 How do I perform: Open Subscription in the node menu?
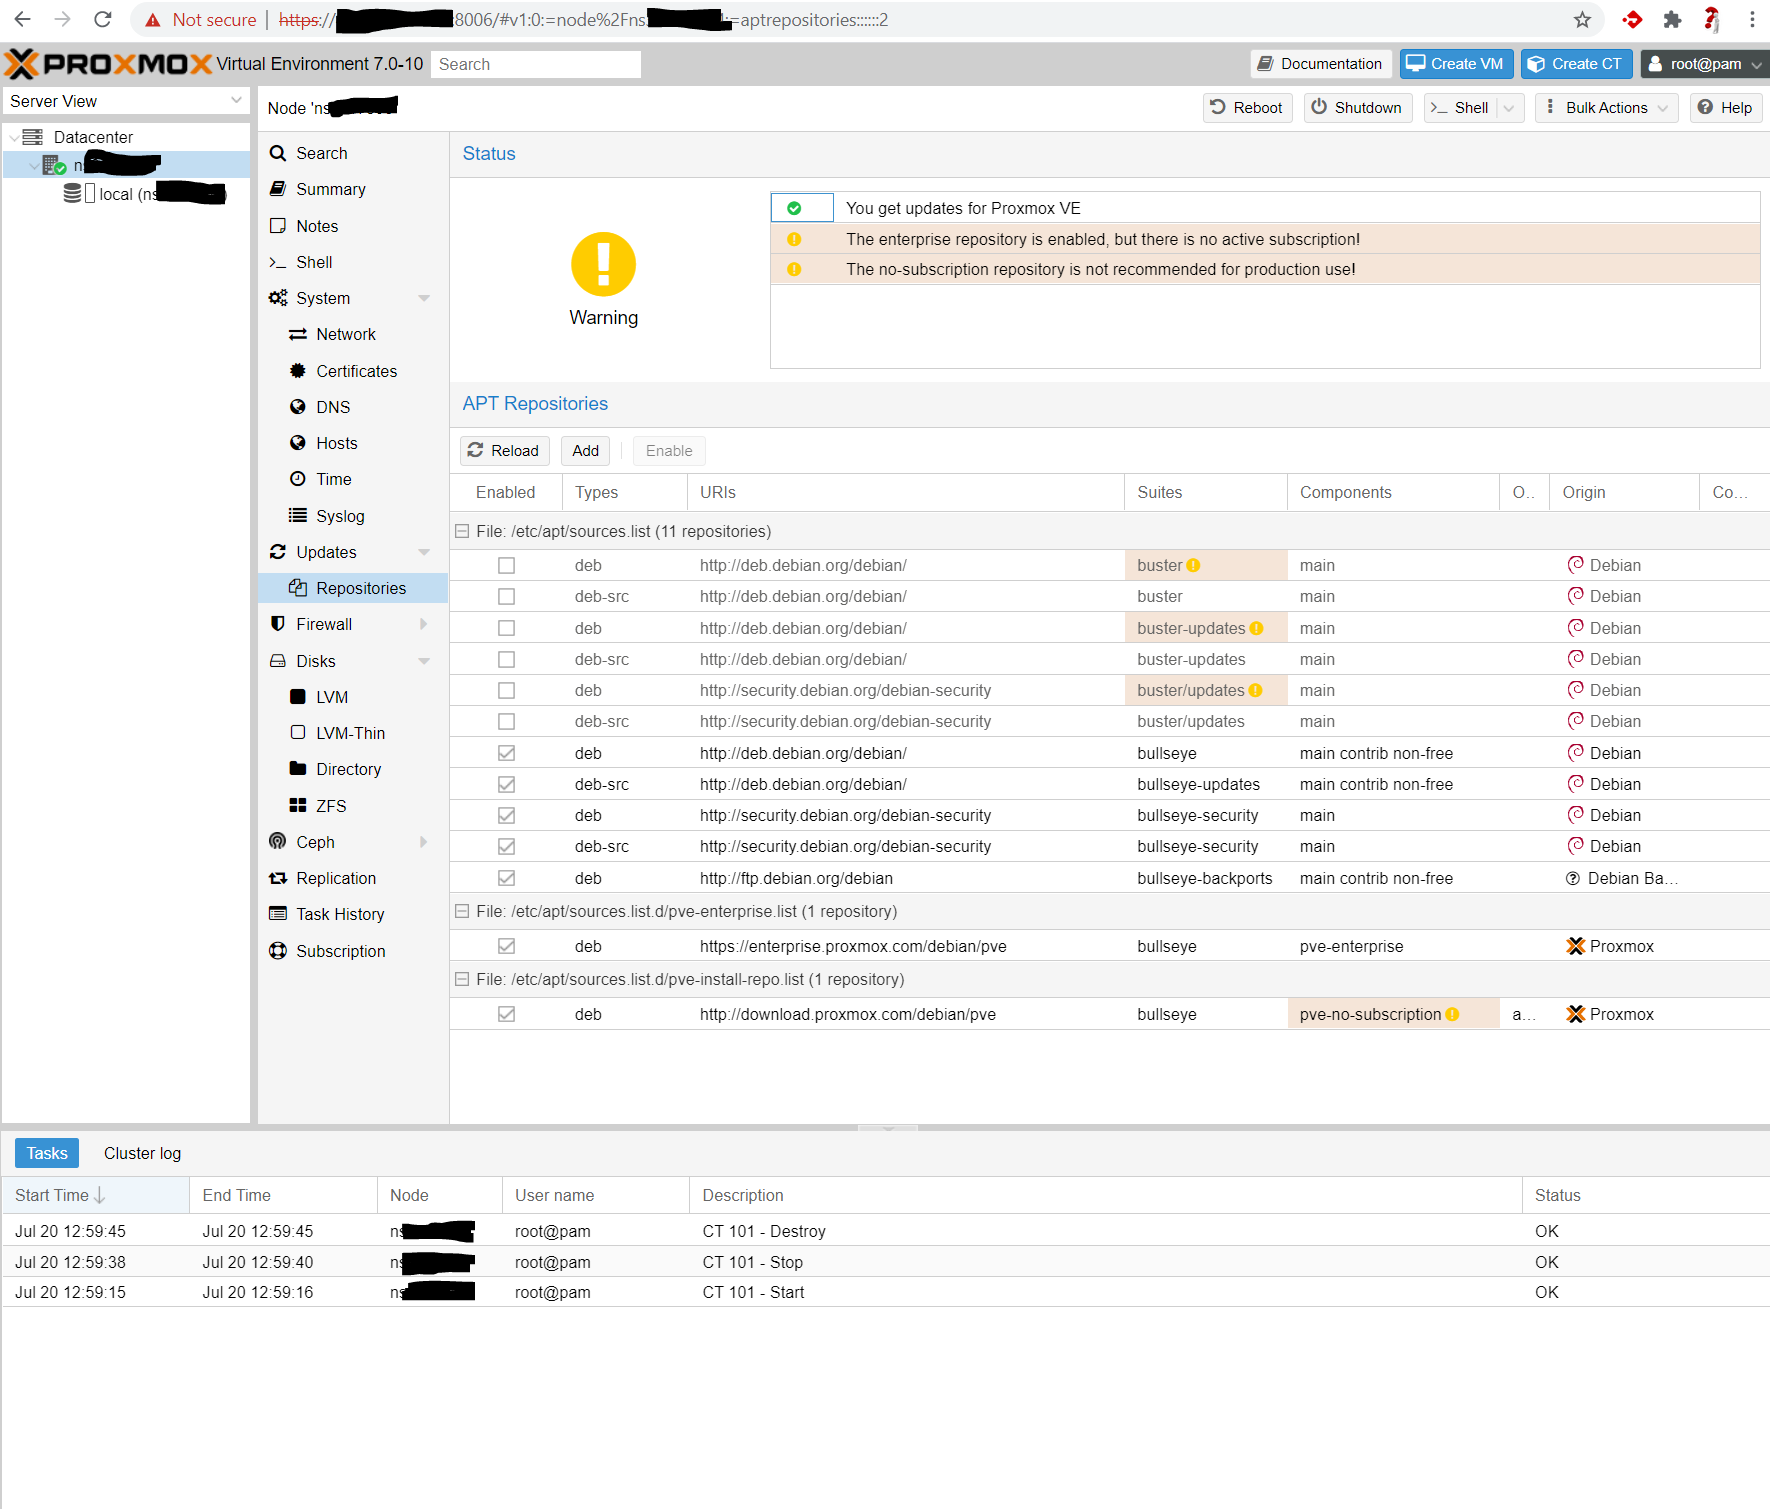coord(340,951)
